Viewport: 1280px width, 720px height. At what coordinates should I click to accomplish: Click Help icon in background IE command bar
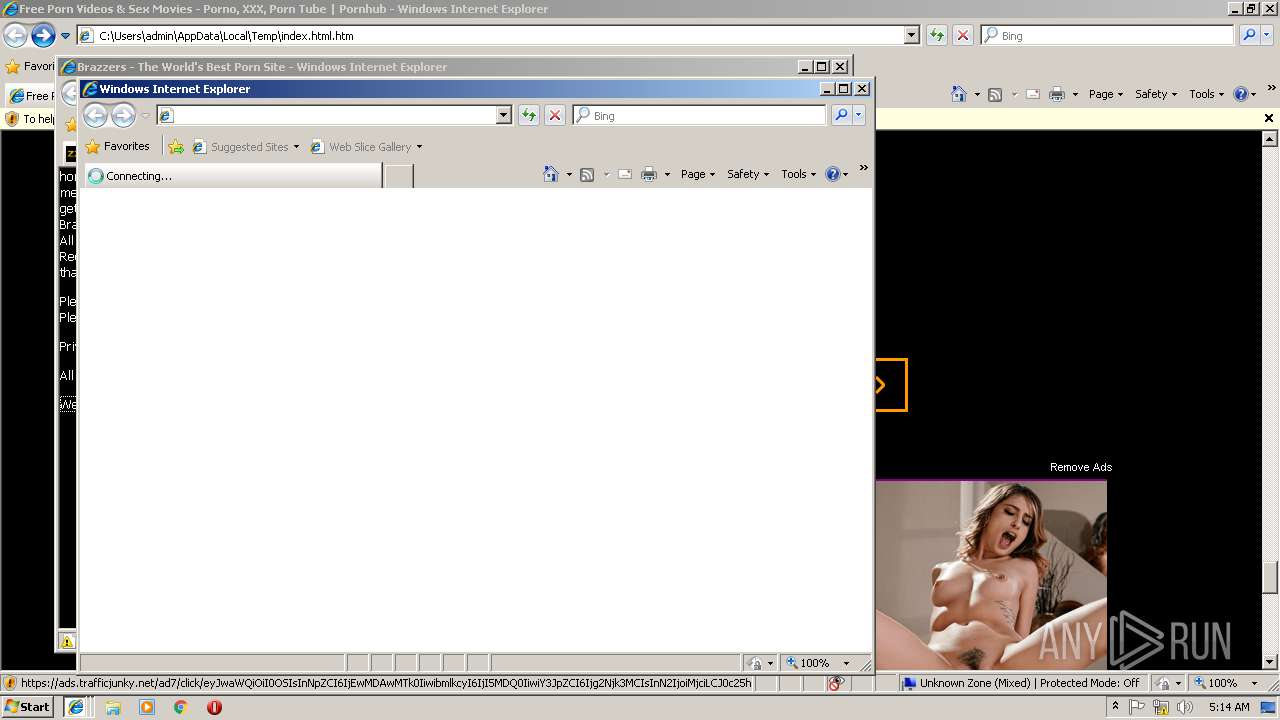[1240, 94]
